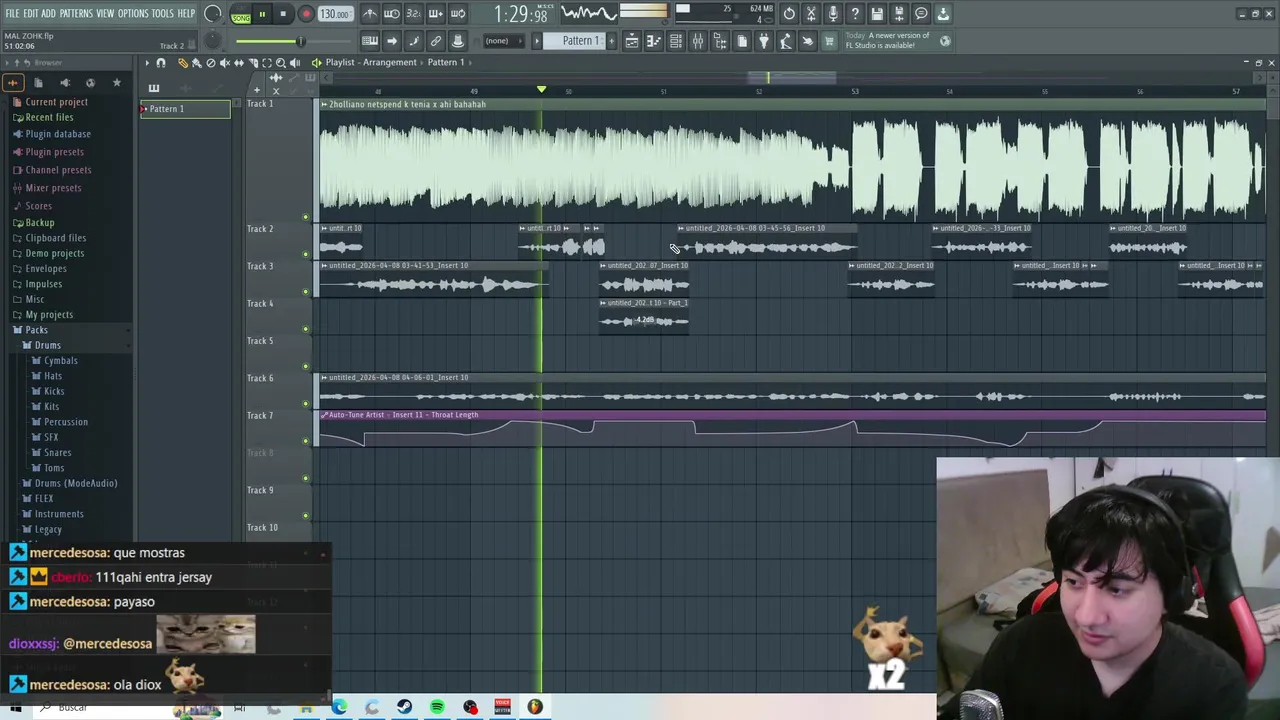Click the master pitch knob
This screenshot has height=720, width=1280.
(213, 41)
